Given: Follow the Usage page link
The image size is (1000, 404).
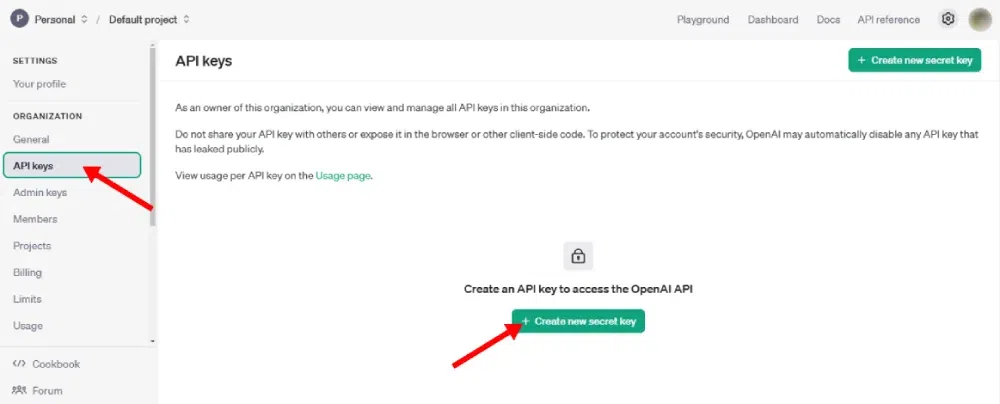Looking at the screenshot, I should [344, 176].
